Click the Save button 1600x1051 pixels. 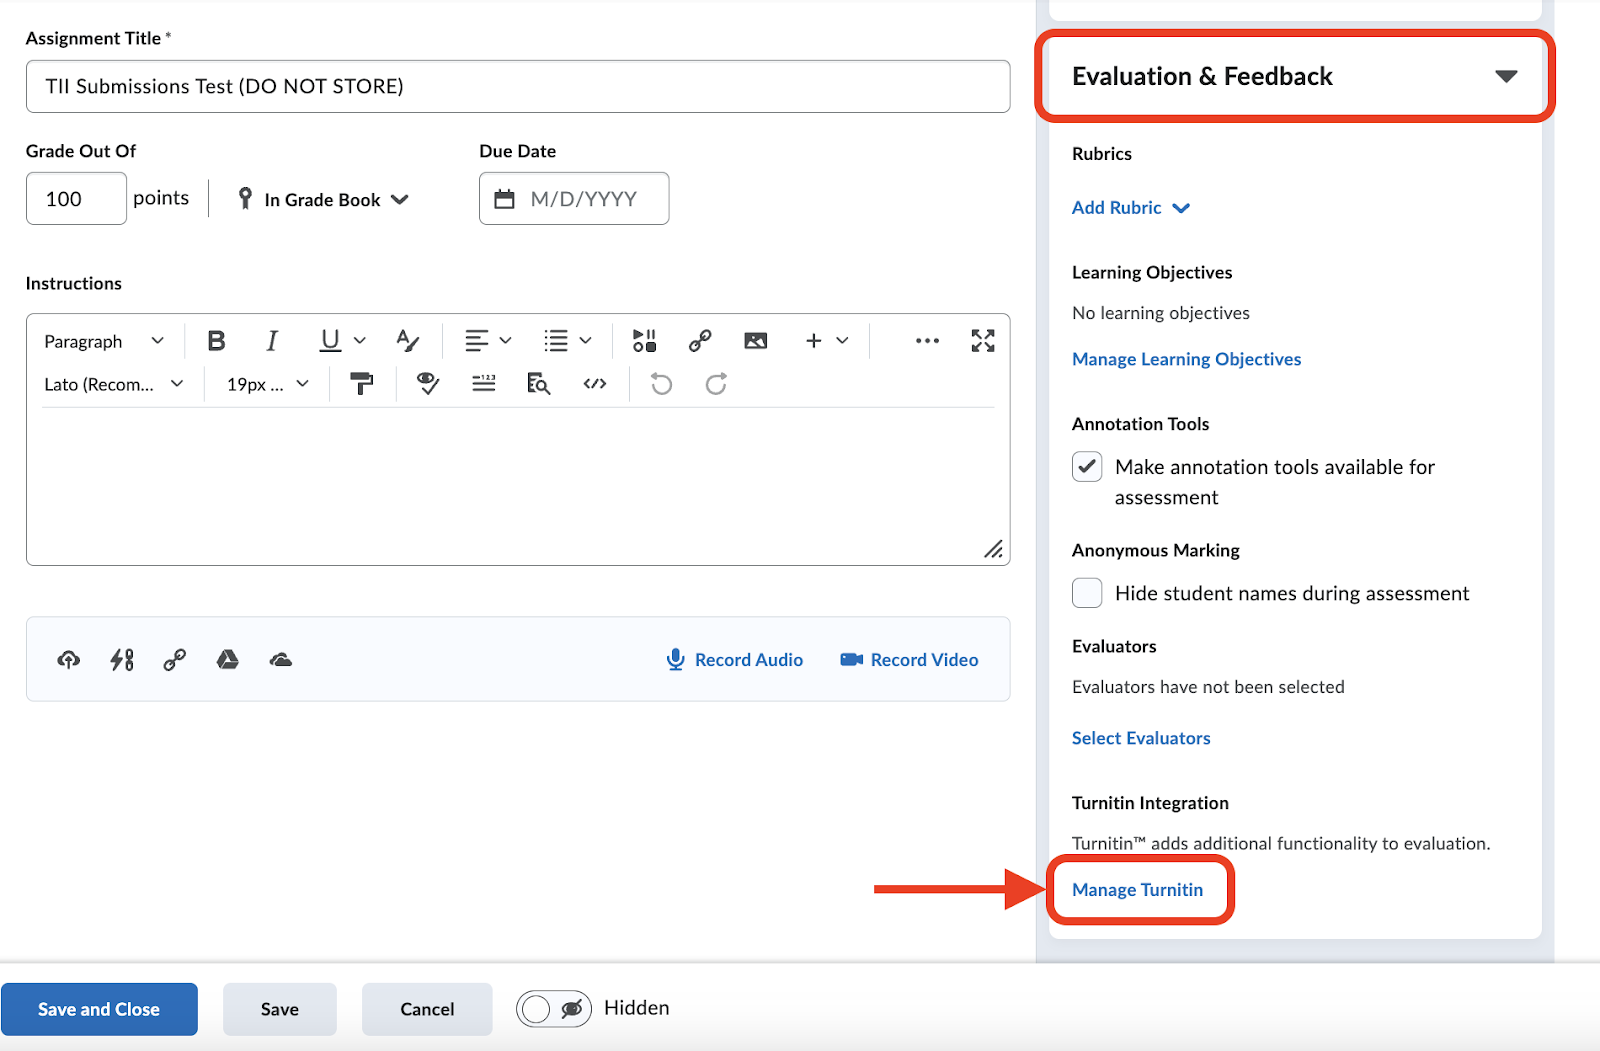(280, 1009)
